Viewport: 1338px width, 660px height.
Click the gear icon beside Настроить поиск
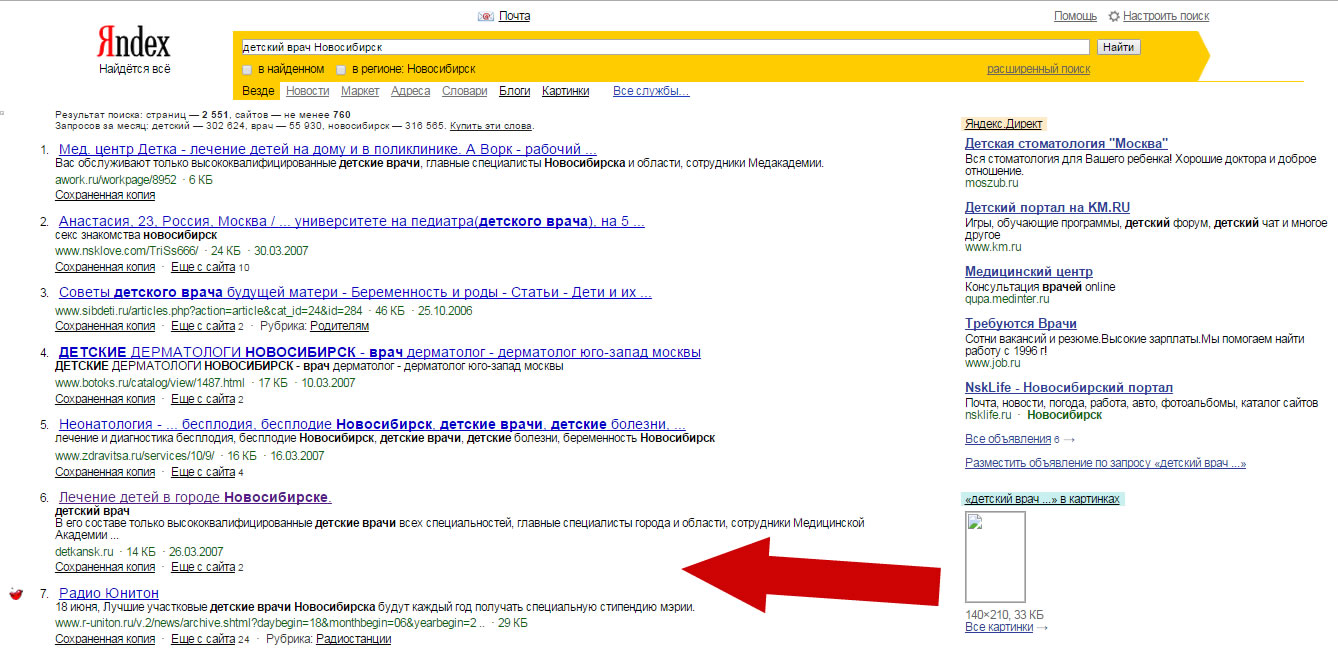(x=1114, y=16)
